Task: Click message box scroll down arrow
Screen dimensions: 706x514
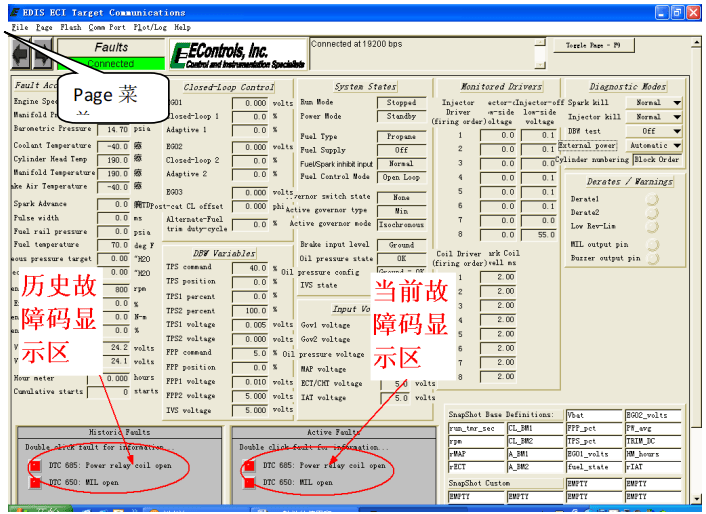Action: (x=540, y=65)
